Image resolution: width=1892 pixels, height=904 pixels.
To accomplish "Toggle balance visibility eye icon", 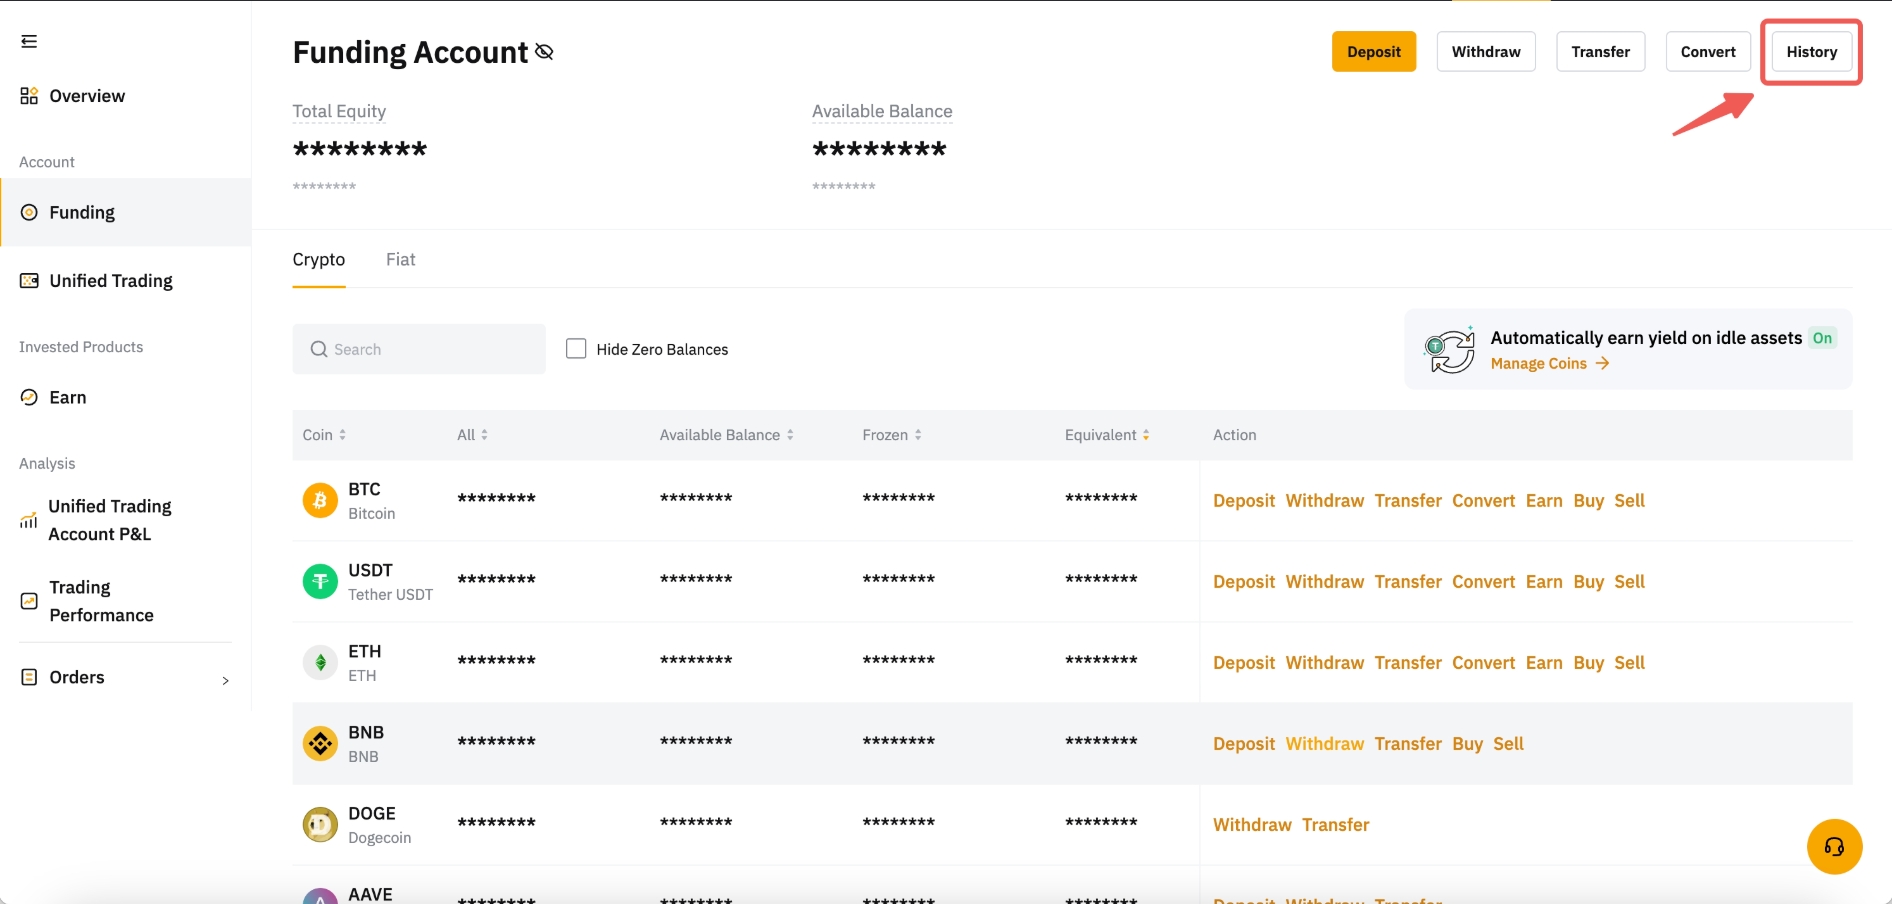I will pos(545,52).
